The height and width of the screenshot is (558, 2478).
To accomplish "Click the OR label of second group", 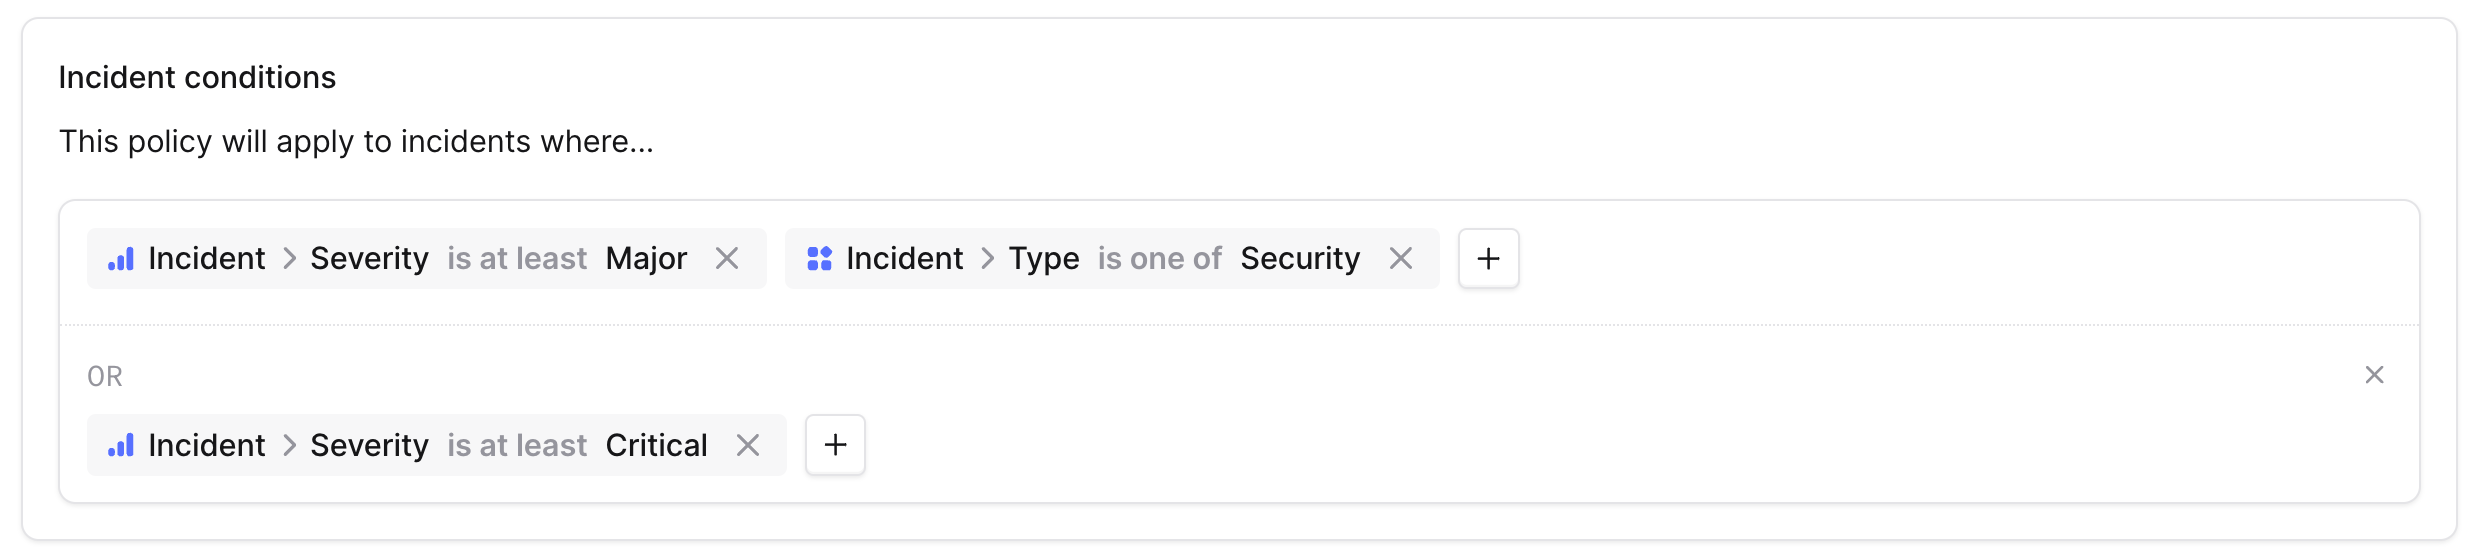I will click(105, 377).
